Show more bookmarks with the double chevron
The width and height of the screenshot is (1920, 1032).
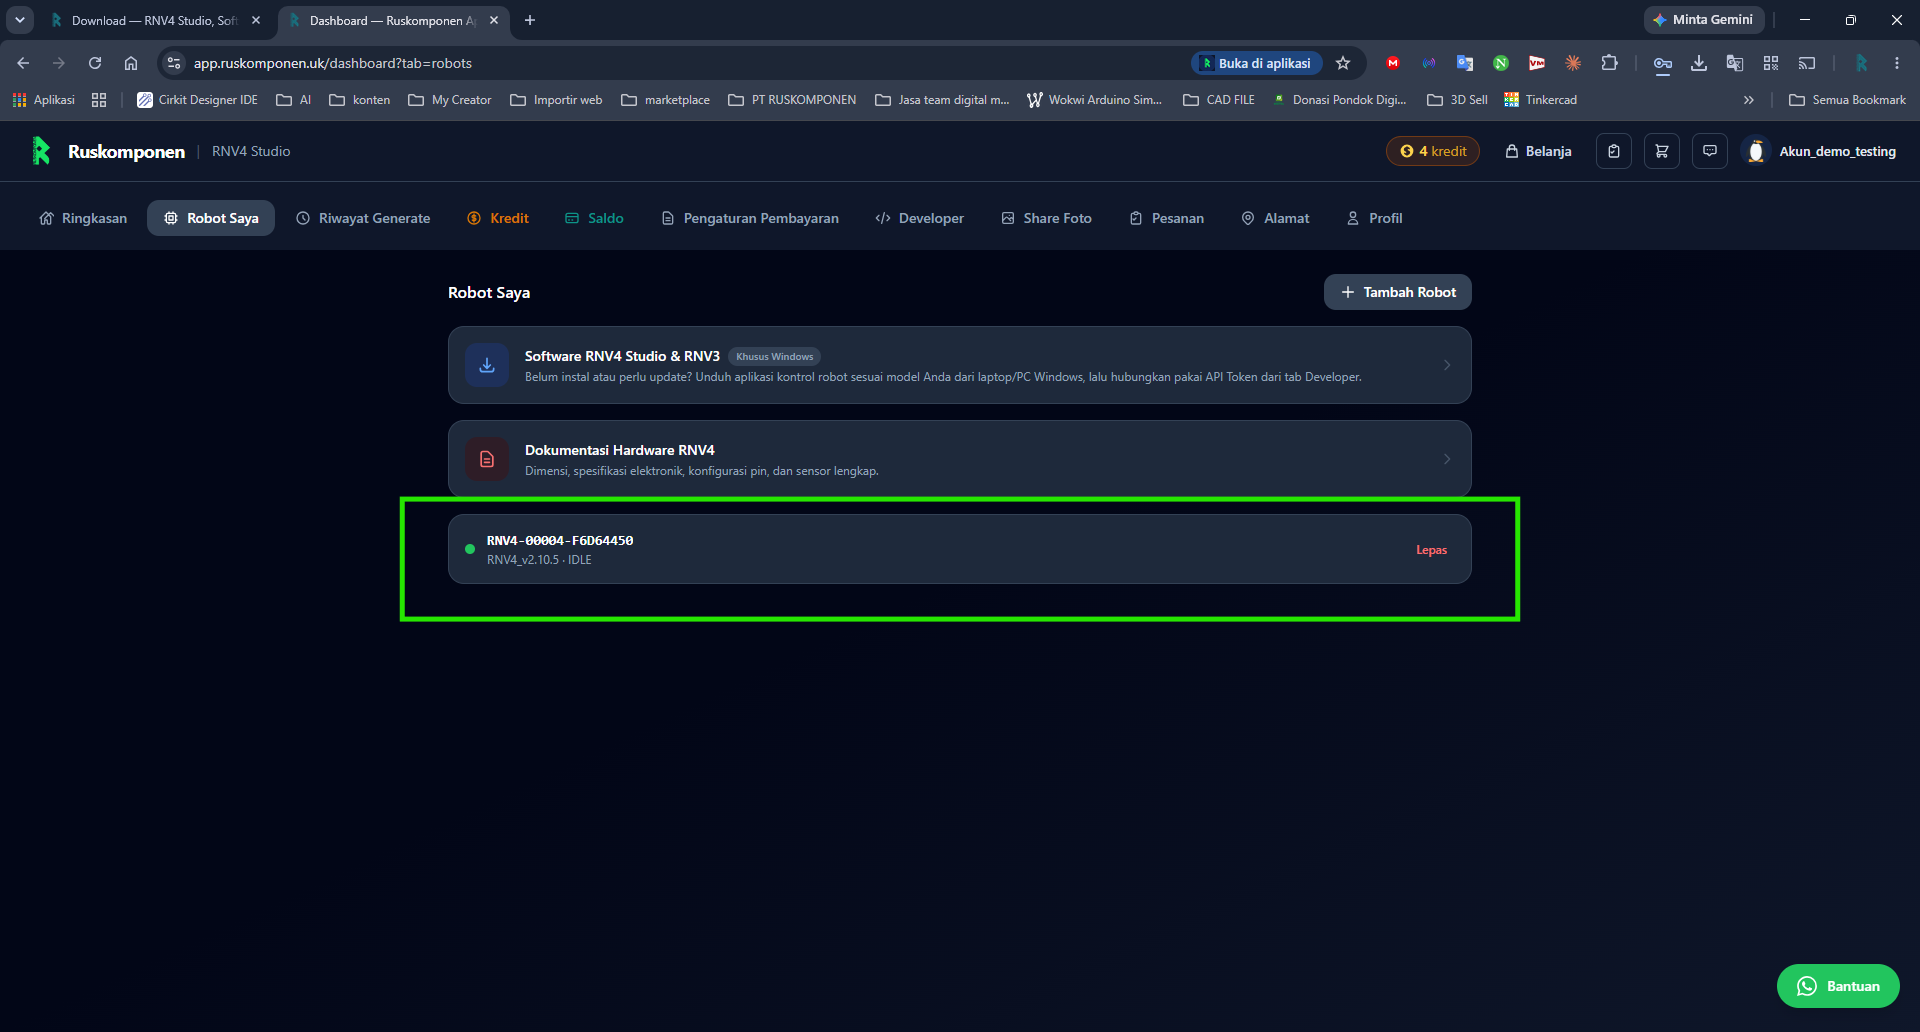pyautogui.click(x=1749, y=100)
